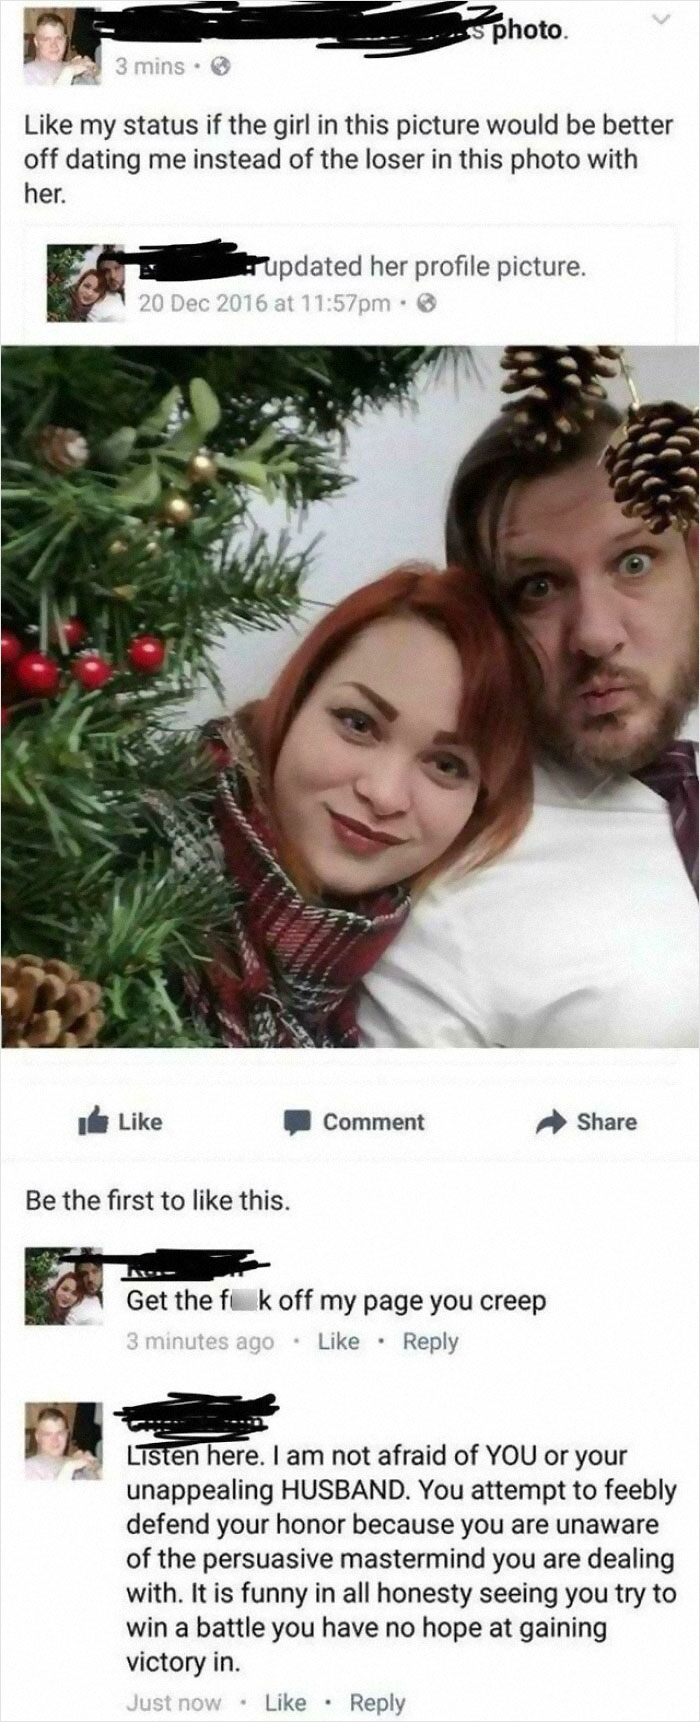Click the '3 mins' timestamp
This screenshot has height=1722, width=700.
[x=149, y=67]
